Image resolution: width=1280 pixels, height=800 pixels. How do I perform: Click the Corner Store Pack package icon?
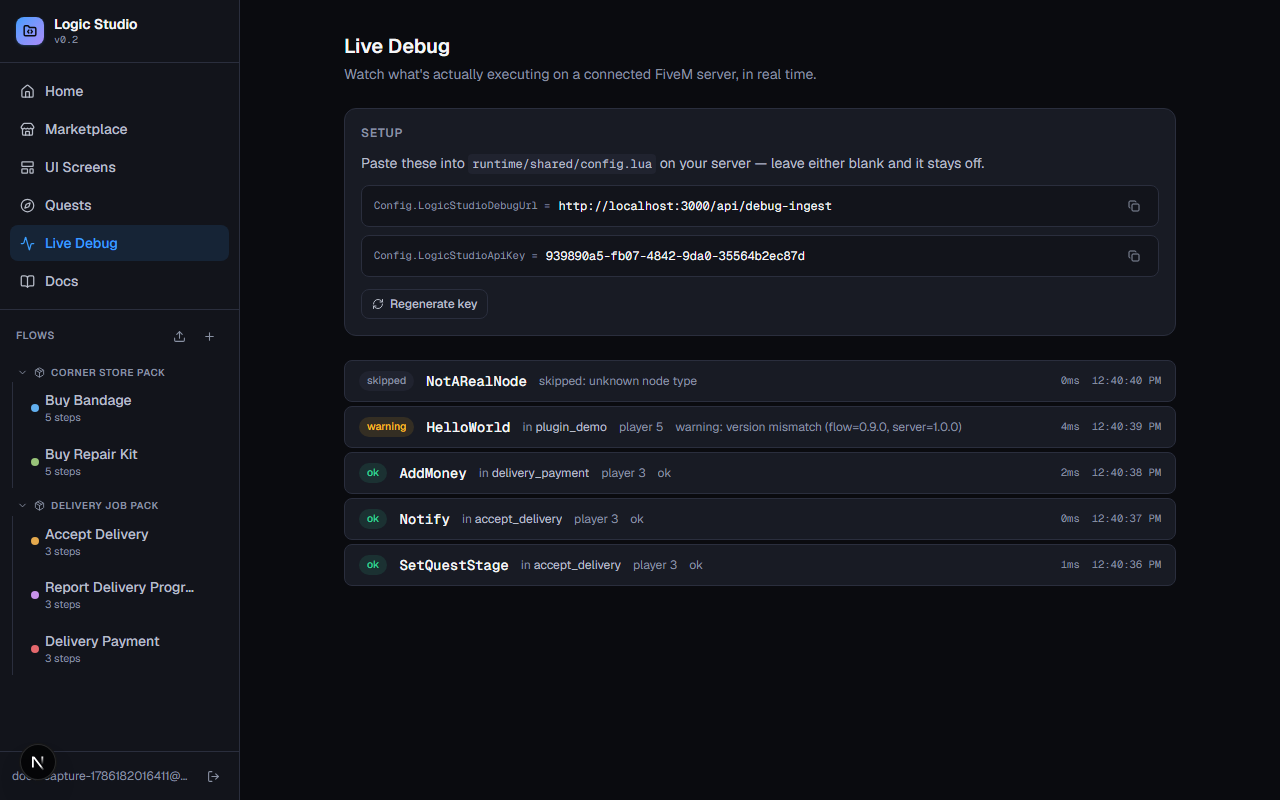pyautogui.click(x=40, y=372)
